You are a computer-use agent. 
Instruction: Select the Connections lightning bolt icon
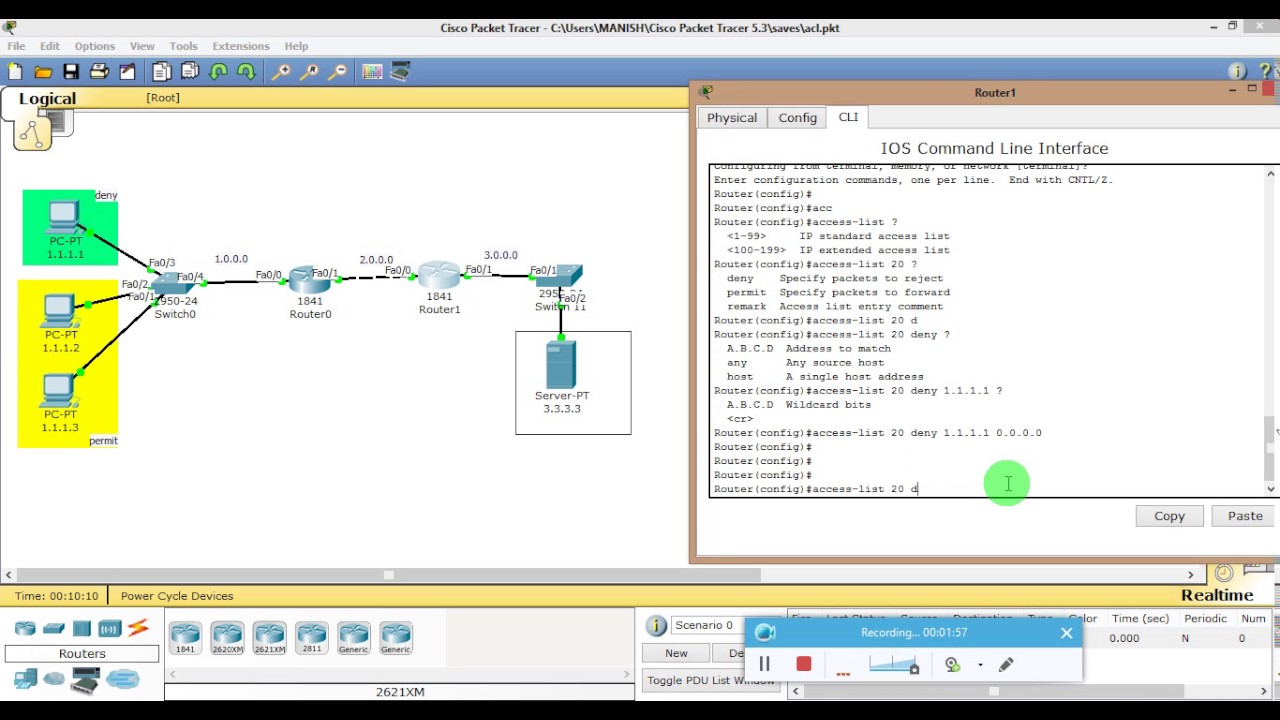pyautogui.click(x=138, y=628)
